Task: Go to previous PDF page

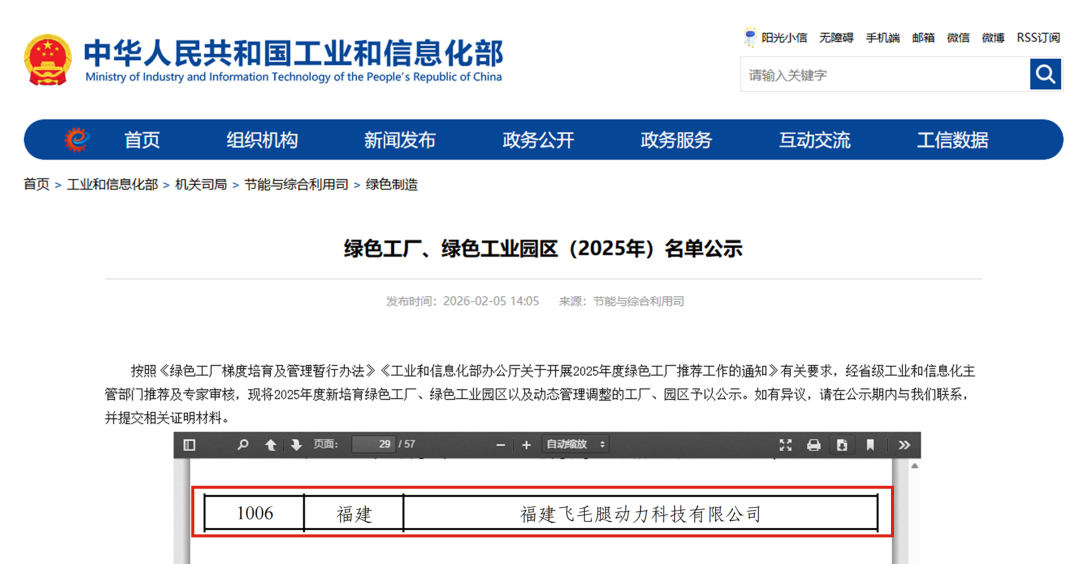Action: point(271,445)
